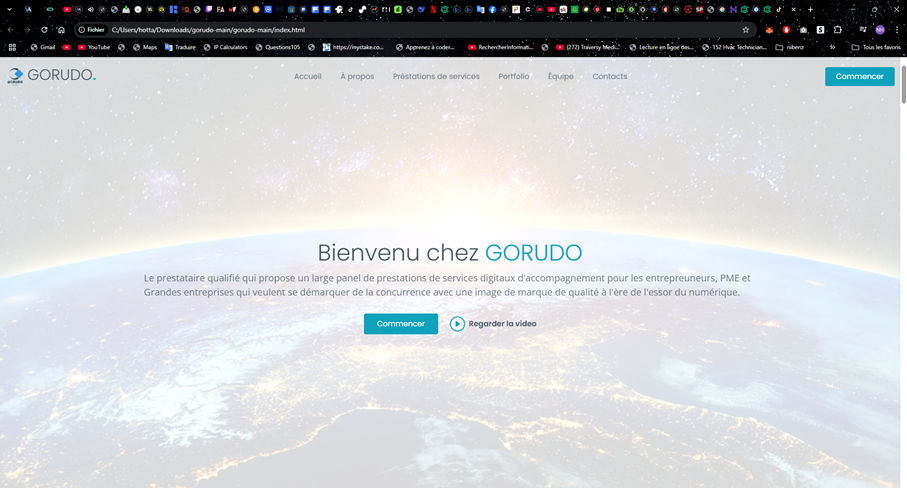The image size is (907, 488).
Task: Open the white S extension icon
Action: 820,29
